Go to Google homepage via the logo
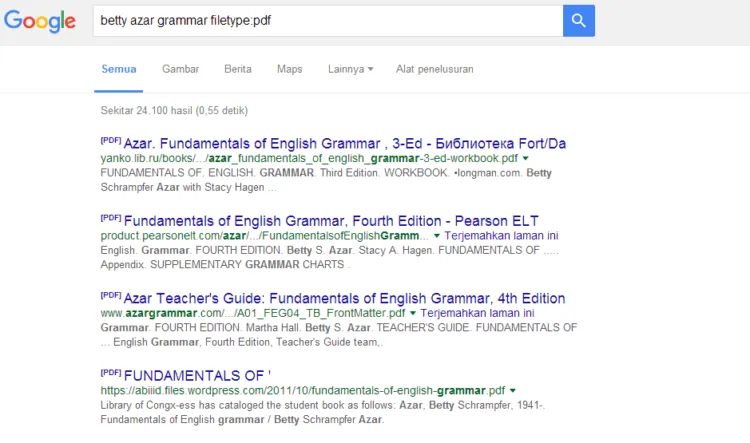The image size is (750, 443). pos(40,21)
